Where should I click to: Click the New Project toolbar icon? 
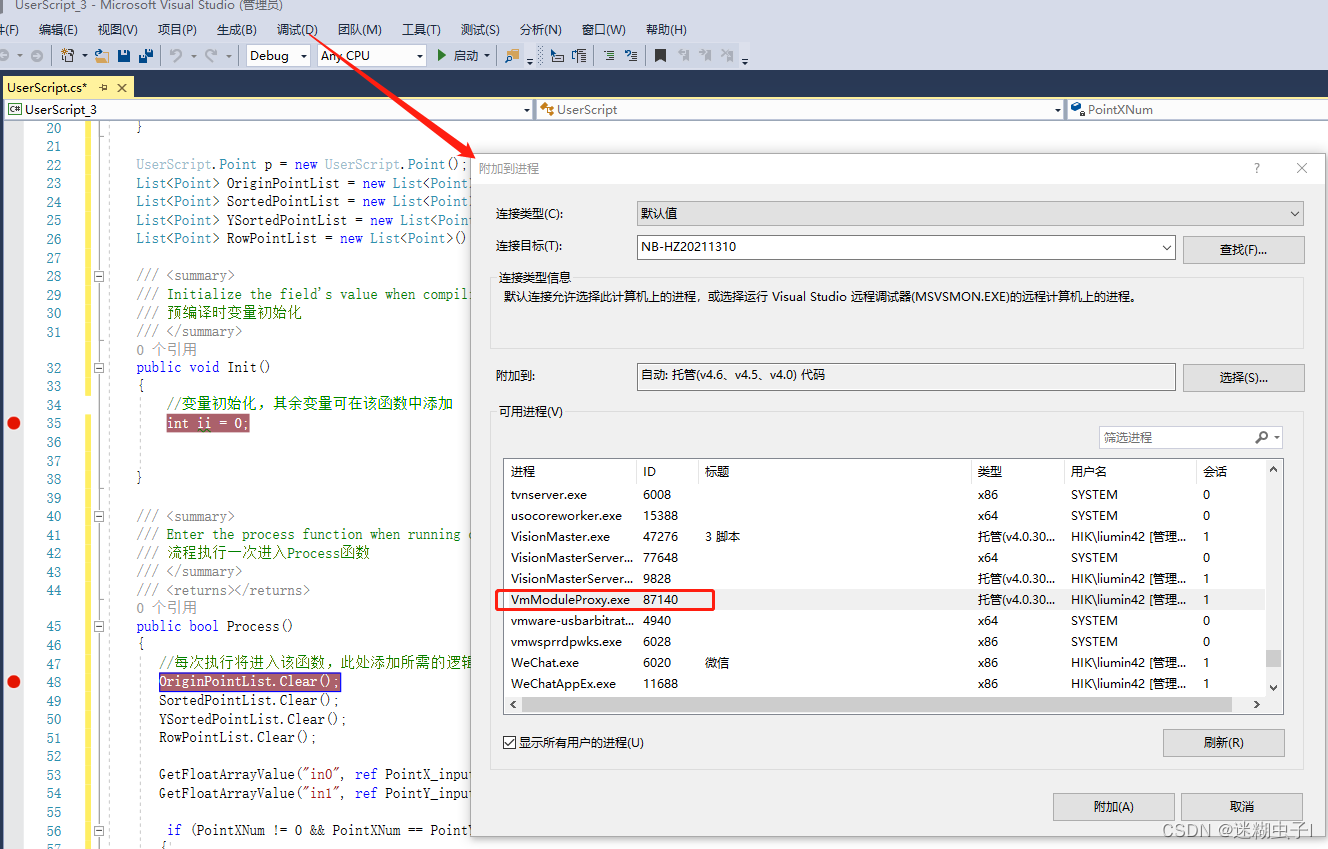point(68,56)
